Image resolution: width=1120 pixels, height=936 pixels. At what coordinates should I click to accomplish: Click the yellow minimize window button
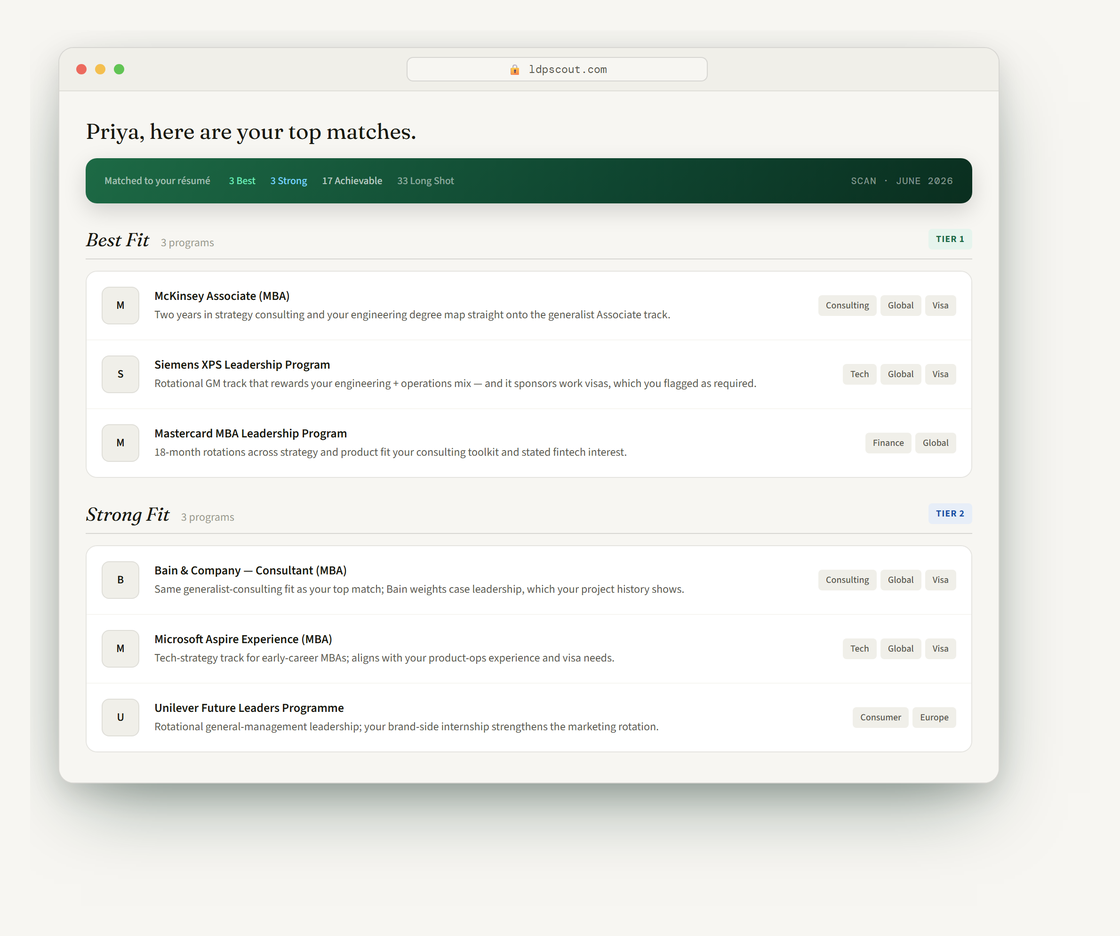click(x=100, y=69)
